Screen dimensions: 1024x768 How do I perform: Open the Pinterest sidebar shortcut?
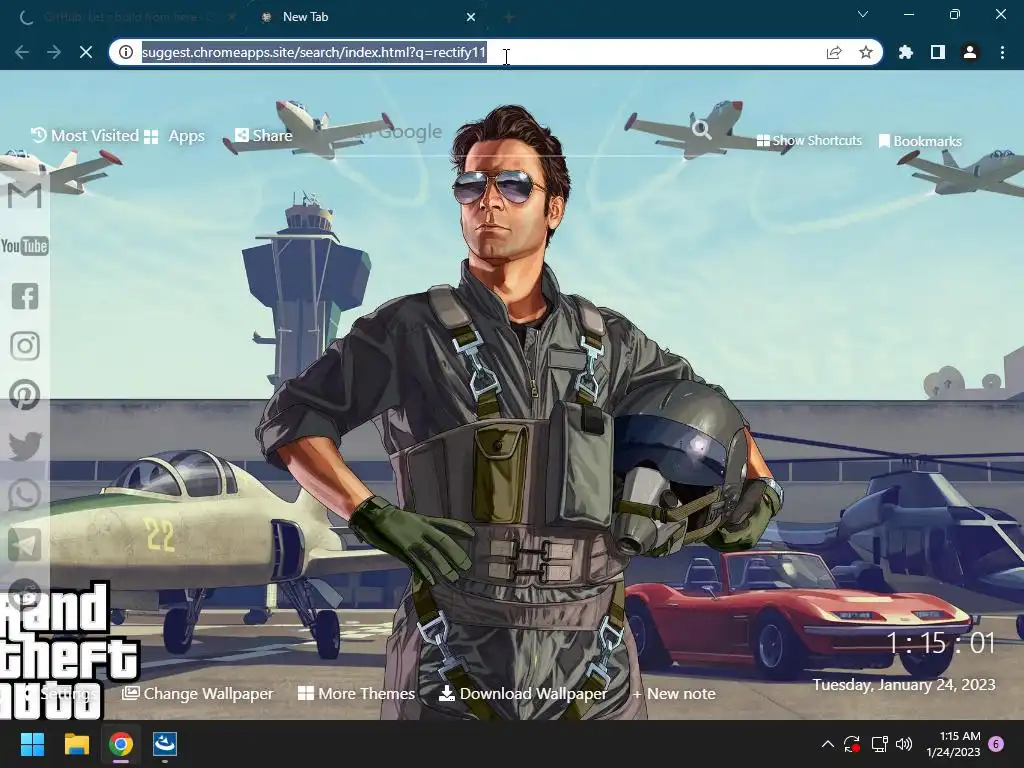click(x=25, y=395)
